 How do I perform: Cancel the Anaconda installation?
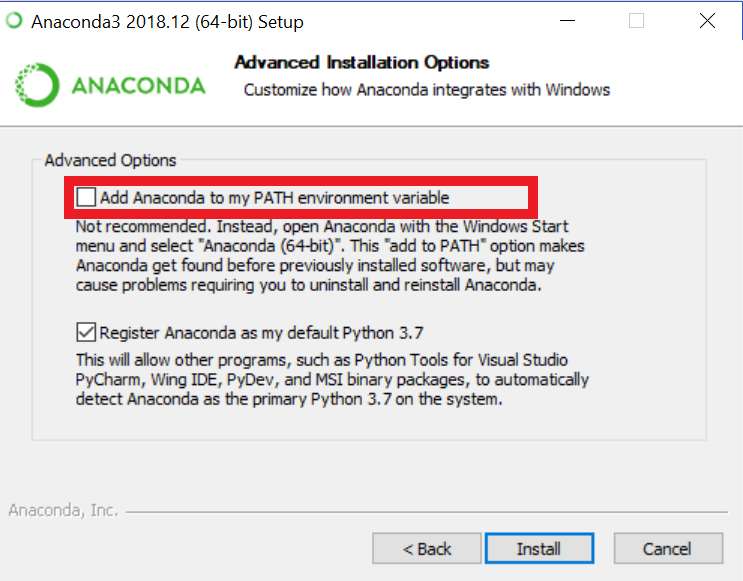[x=667, y=548]
